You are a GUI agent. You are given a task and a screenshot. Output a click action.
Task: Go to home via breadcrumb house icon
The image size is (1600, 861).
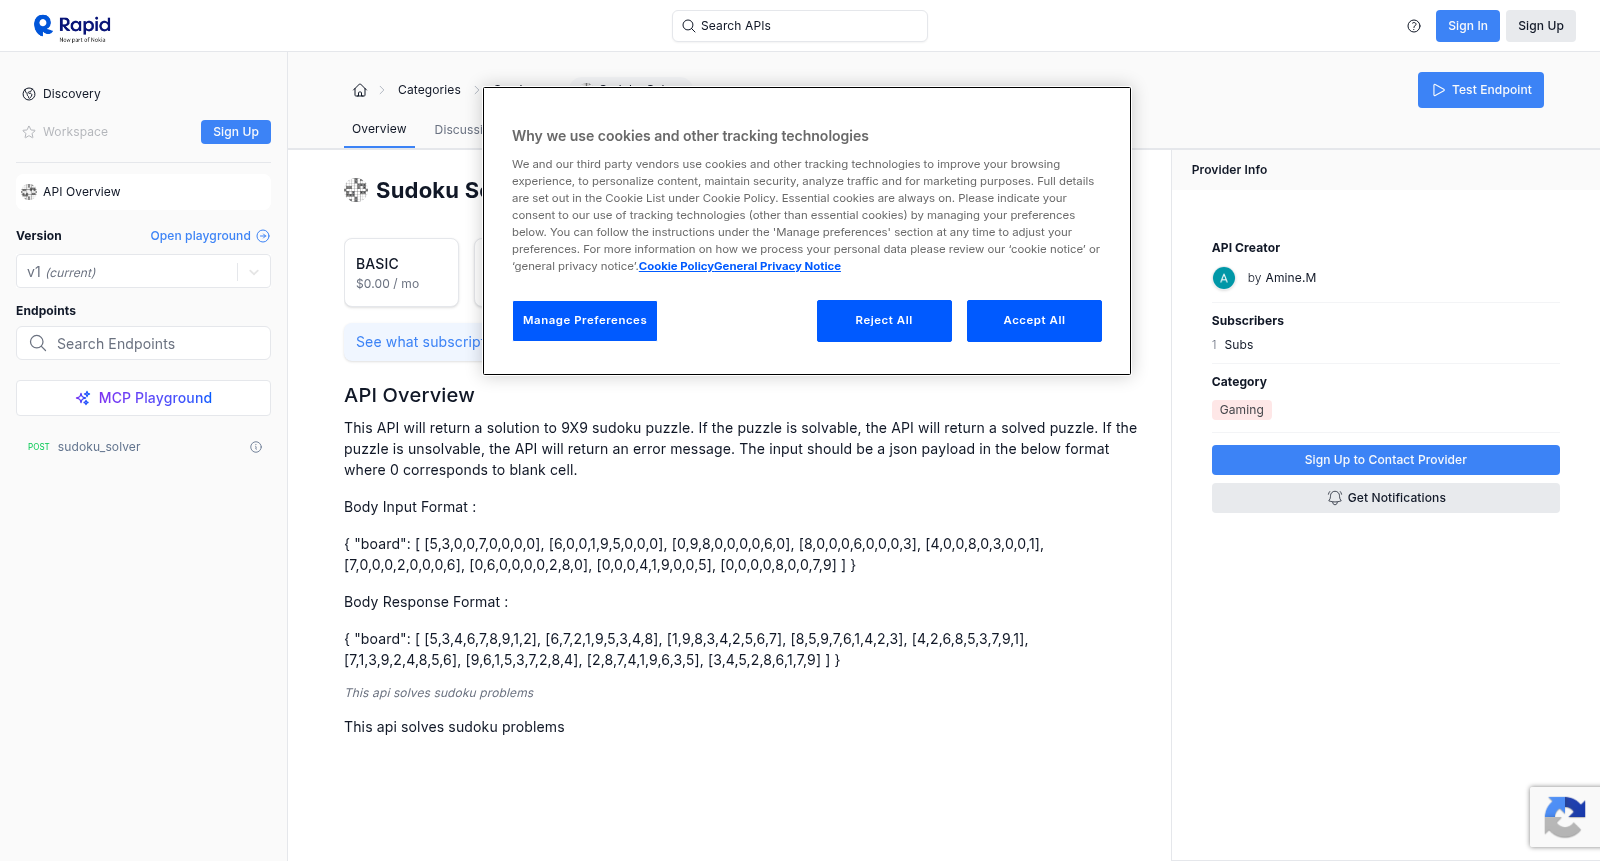[360, 90]
